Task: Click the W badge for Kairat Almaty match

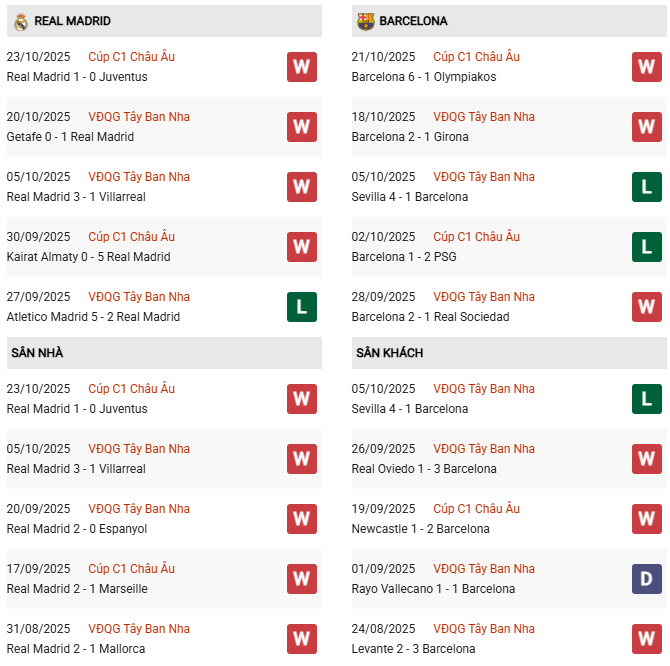Action: (302, 247)
